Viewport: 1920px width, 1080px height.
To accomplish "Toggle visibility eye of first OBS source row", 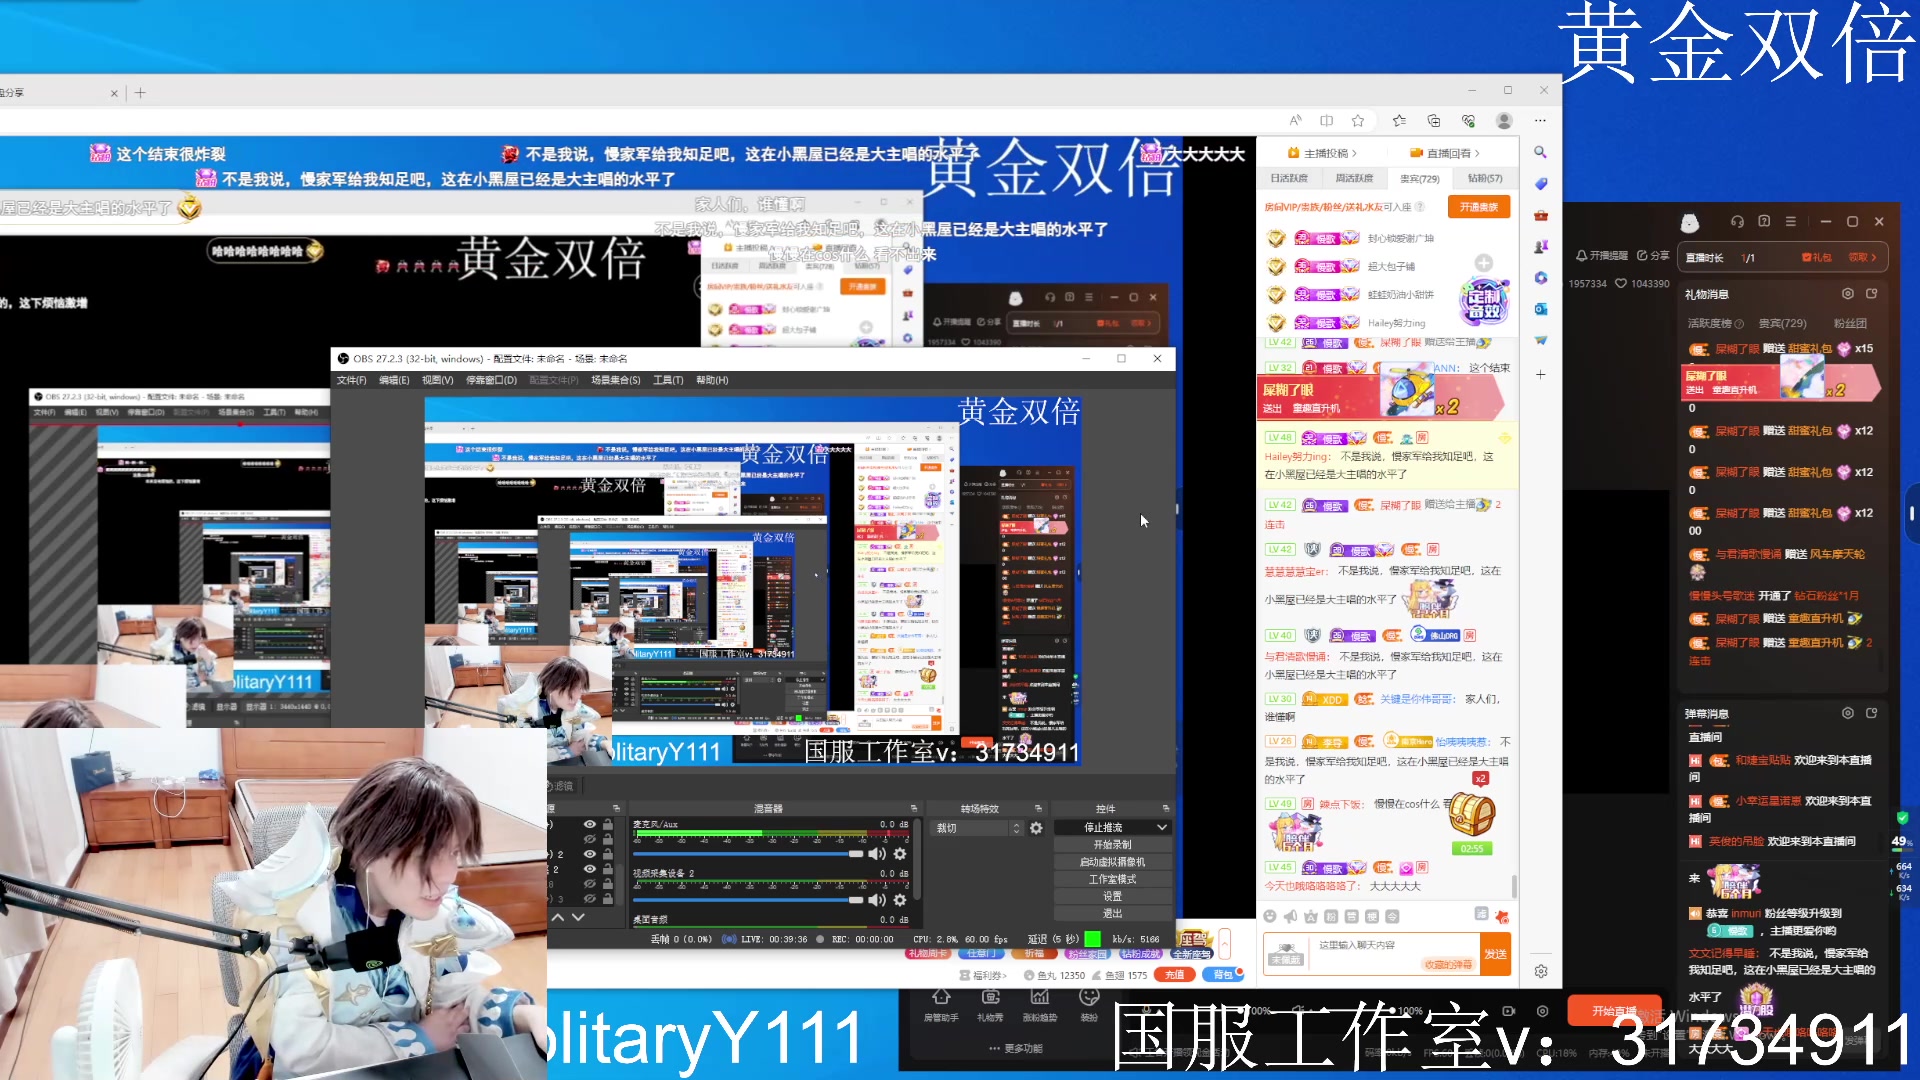I will [x=590, y=824].
